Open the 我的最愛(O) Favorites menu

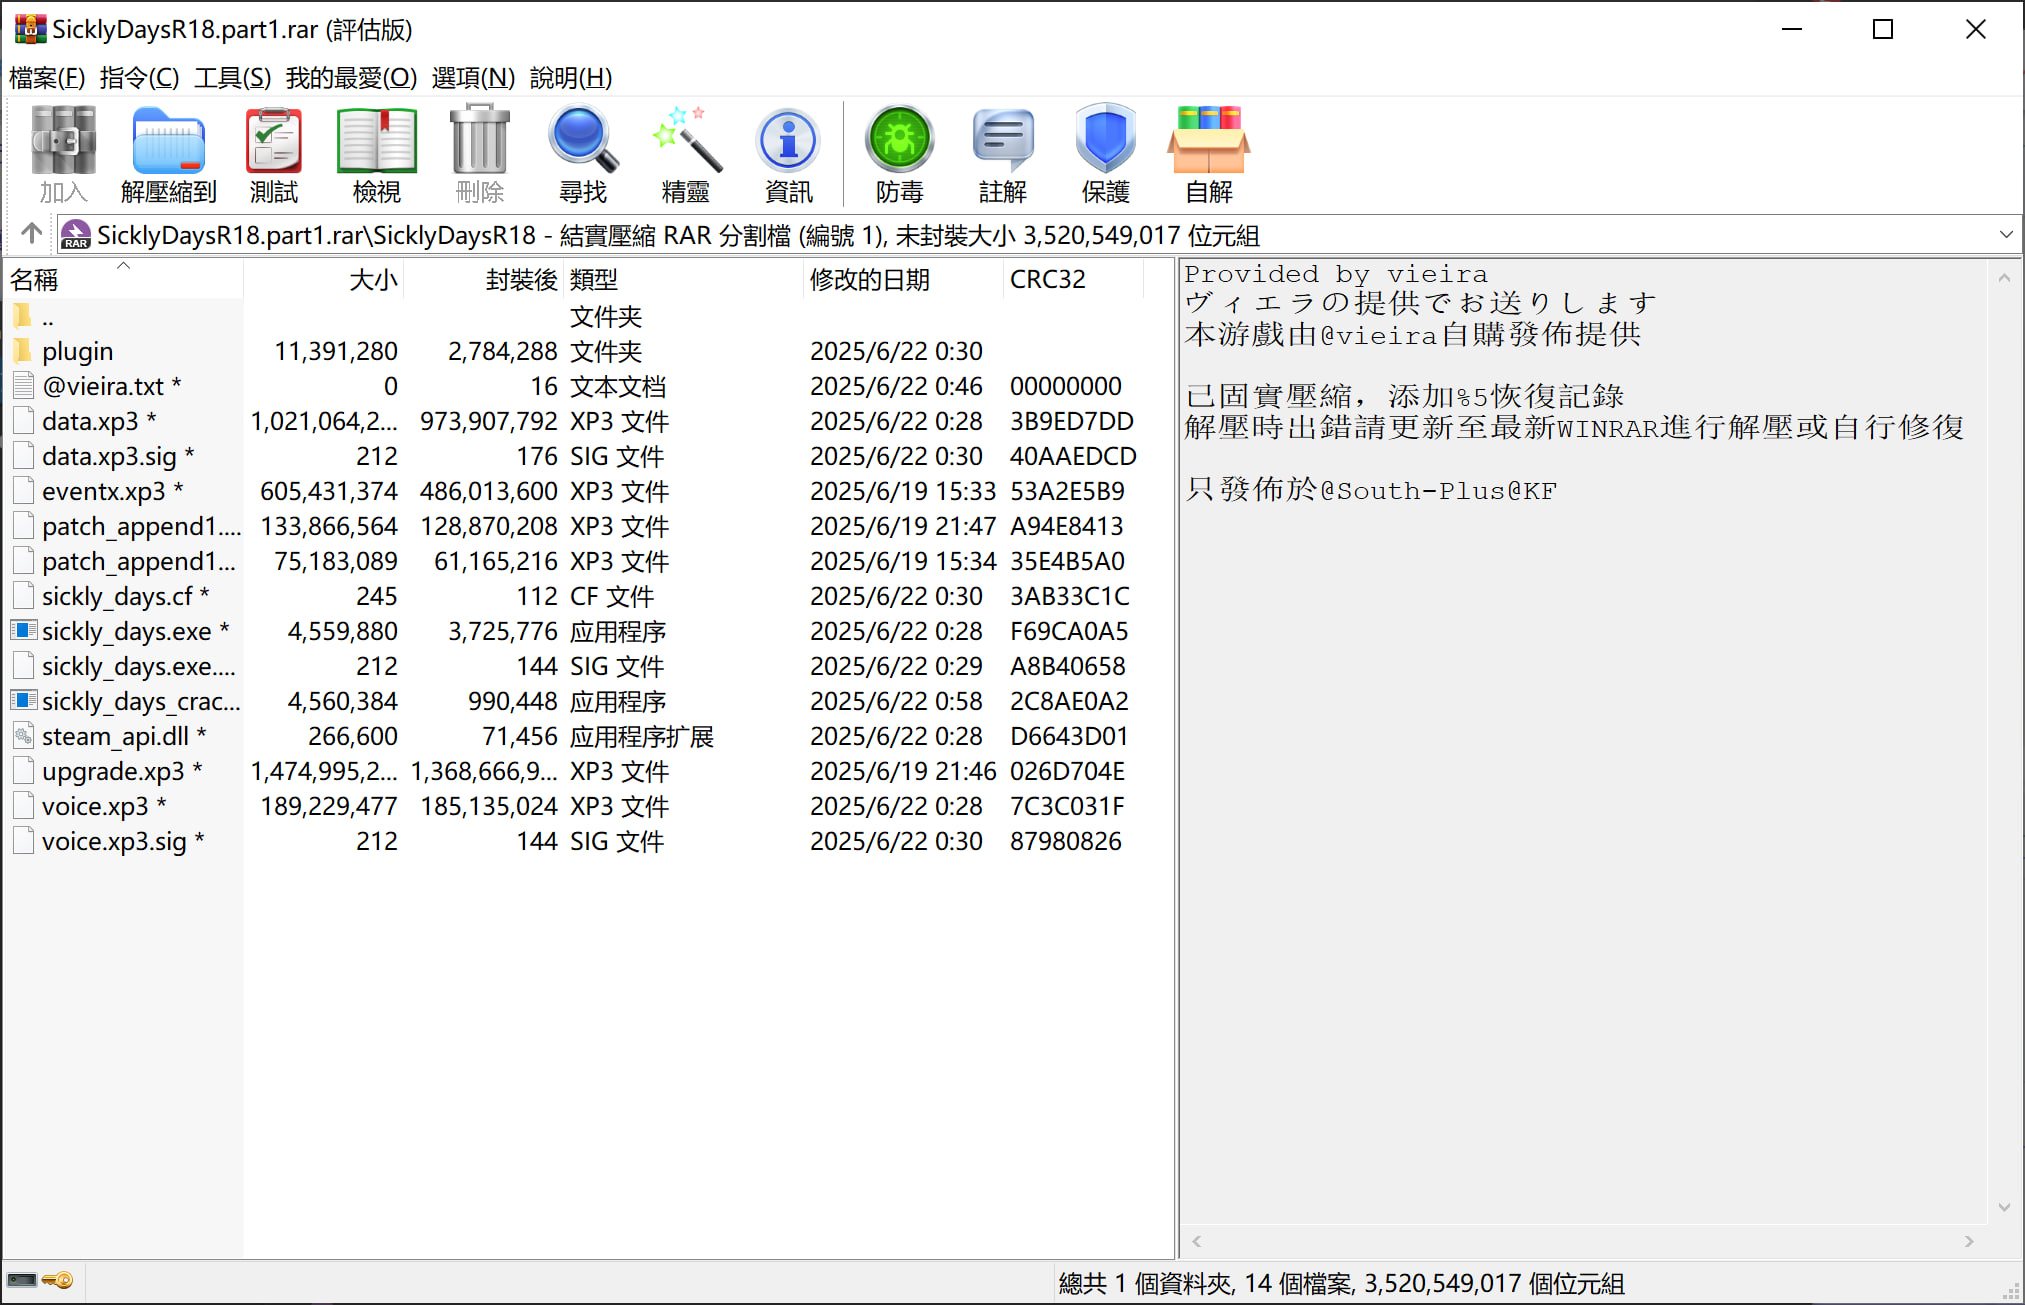click(350, 78)
